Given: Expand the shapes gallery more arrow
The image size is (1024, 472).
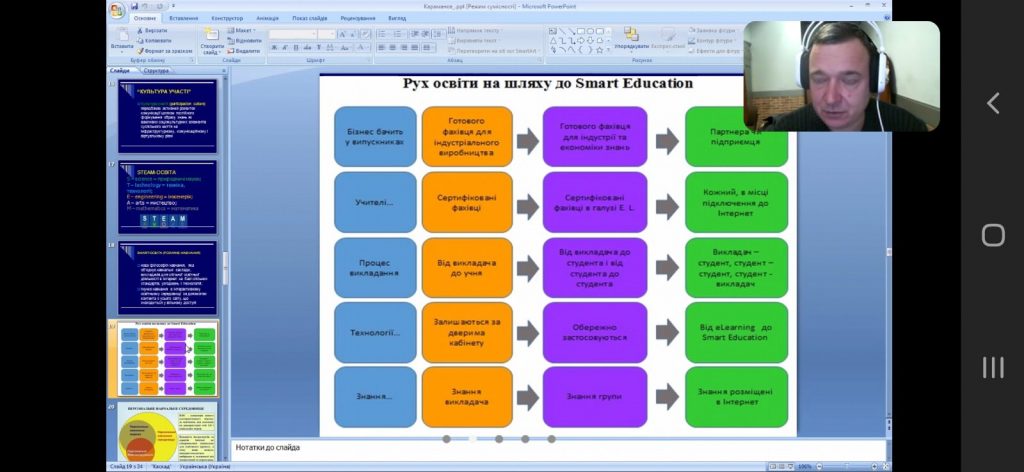Looking at the screenshot, I should tap(610, 50).
